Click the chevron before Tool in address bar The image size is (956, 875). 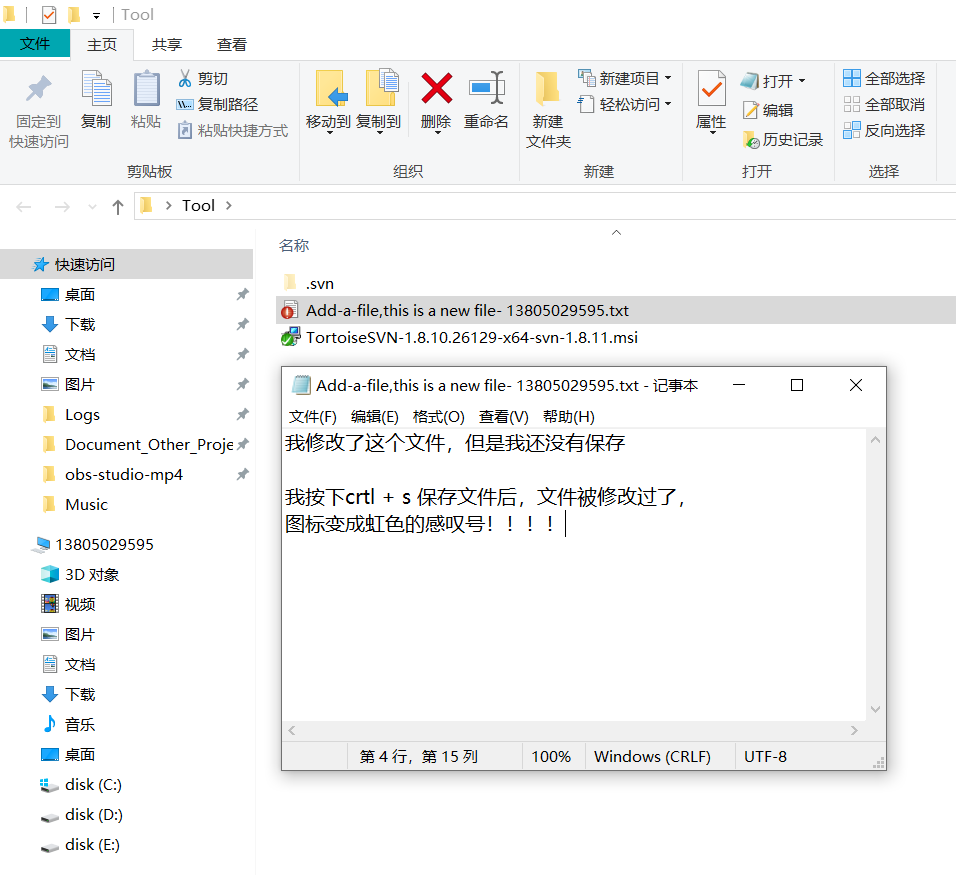coord(168,205)
